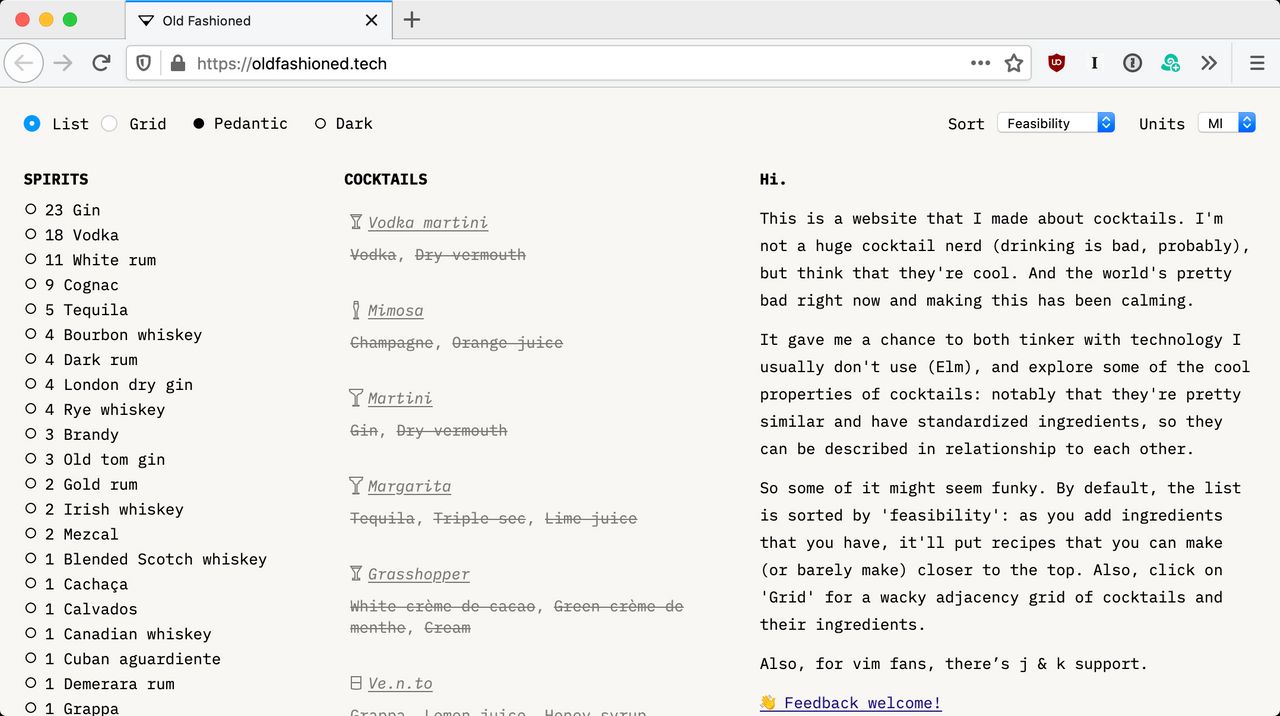Toggle the circle next to 5 Tequila
The height and width of the screenshot is (716, 1280).
(33, 310)
